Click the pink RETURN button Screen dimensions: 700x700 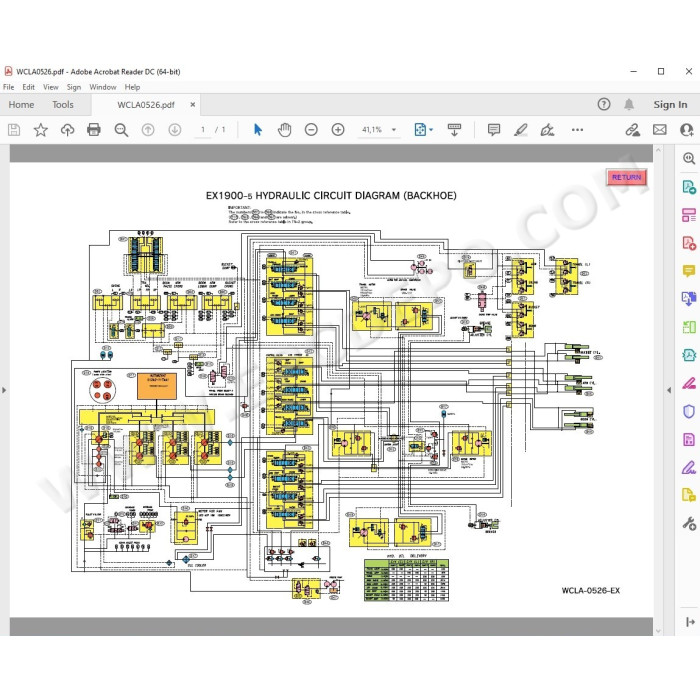tap(626, 177)
